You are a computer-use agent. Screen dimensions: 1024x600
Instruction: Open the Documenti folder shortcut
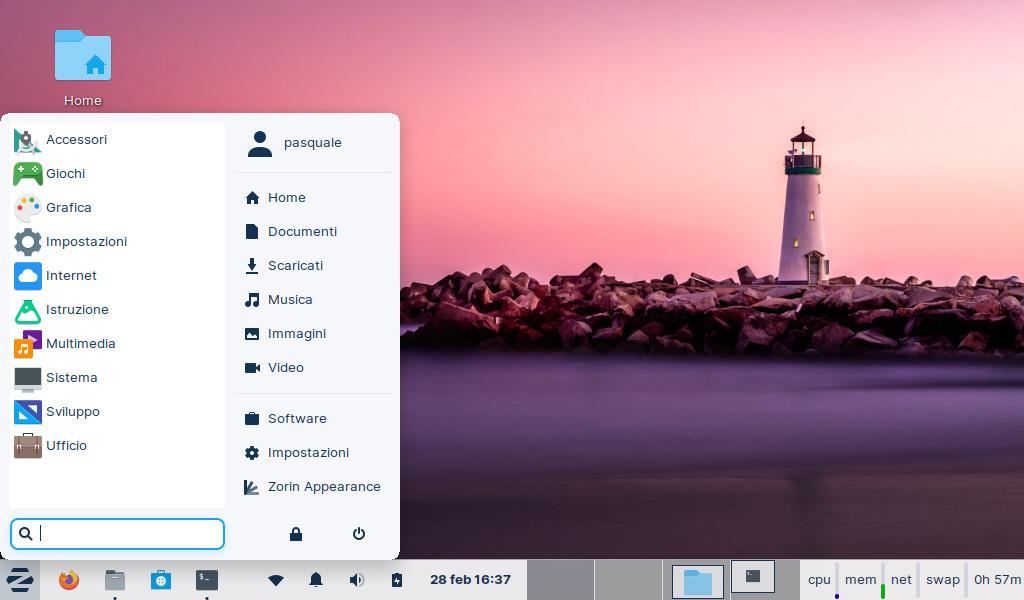click(313, 232)
